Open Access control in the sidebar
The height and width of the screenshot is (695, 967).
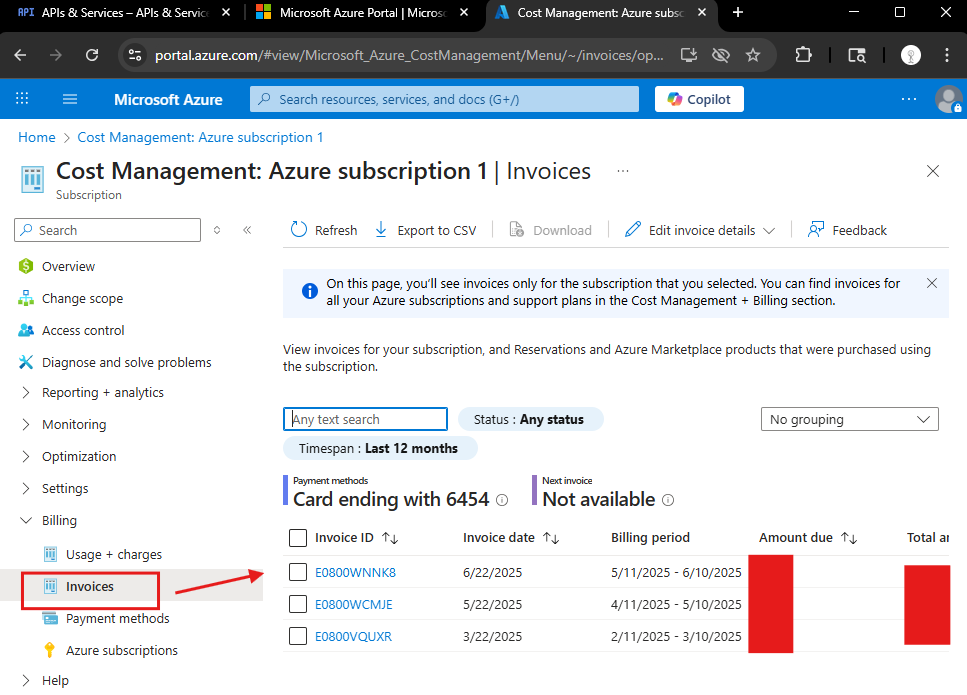[x=83, y=331]
